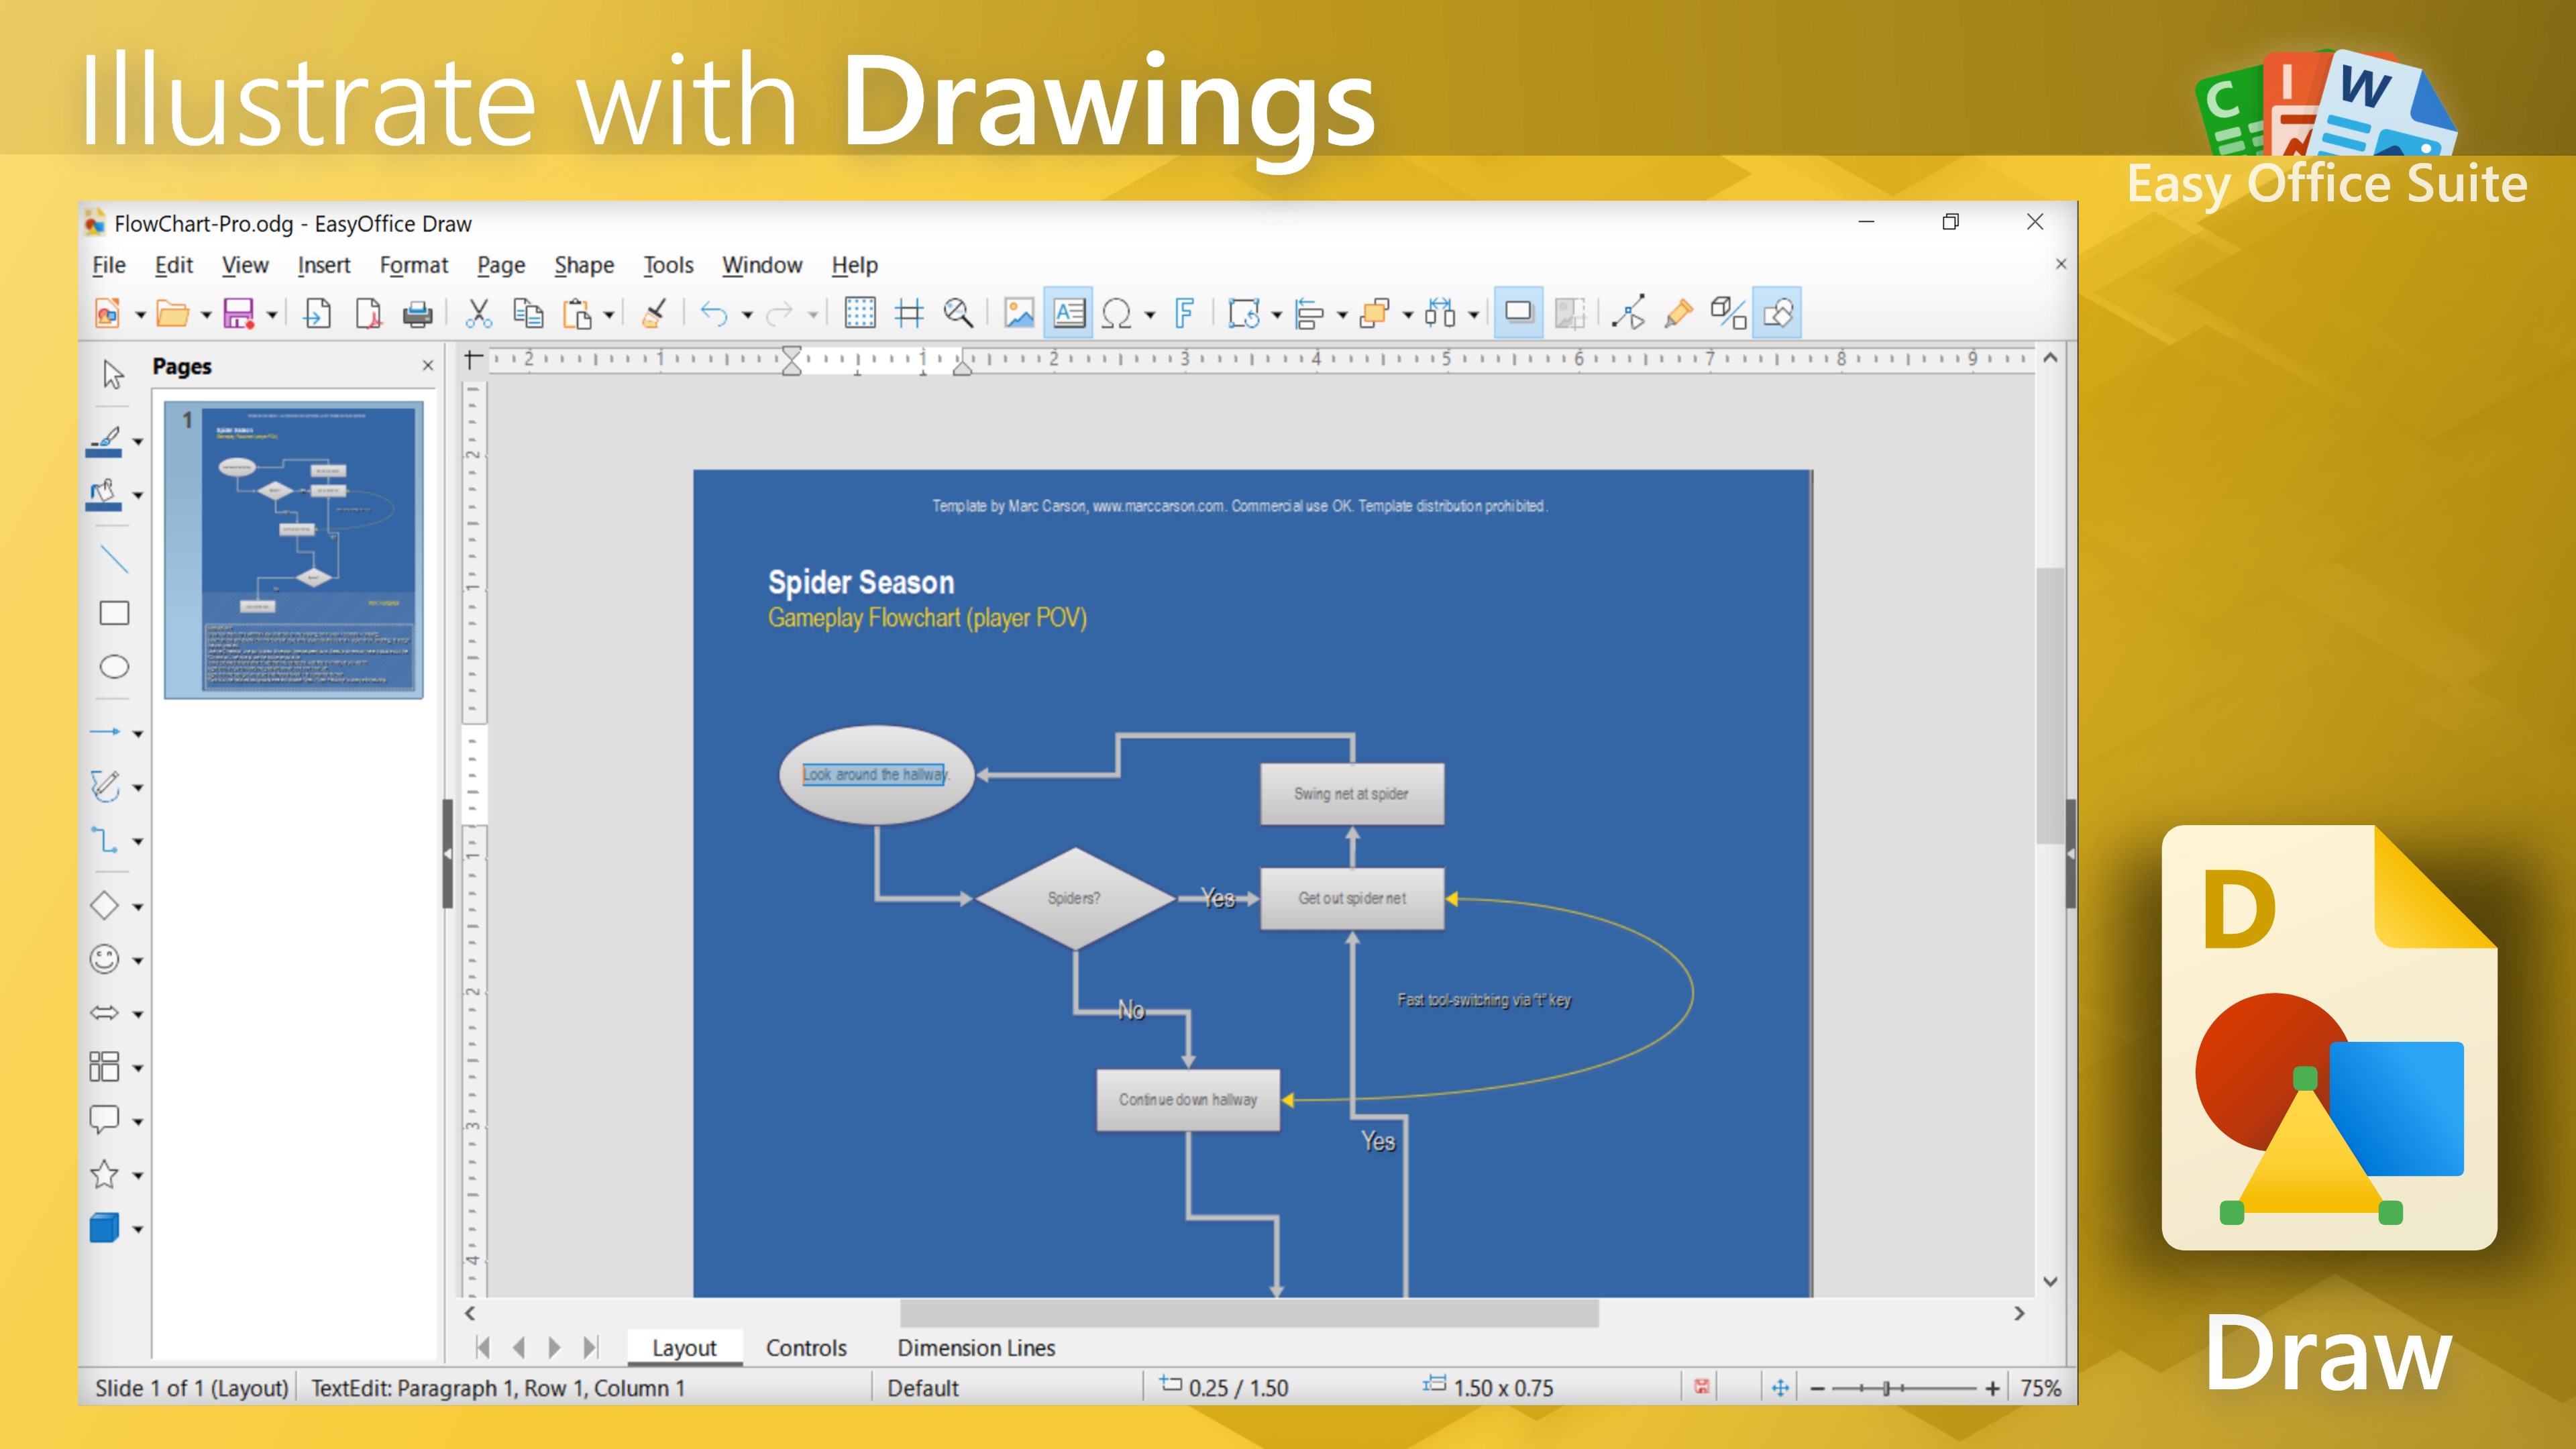The width and height of the screenshot is (2576, 1449).
Task: Open the Save options dropdown arrow
Action: coord(271,315)
